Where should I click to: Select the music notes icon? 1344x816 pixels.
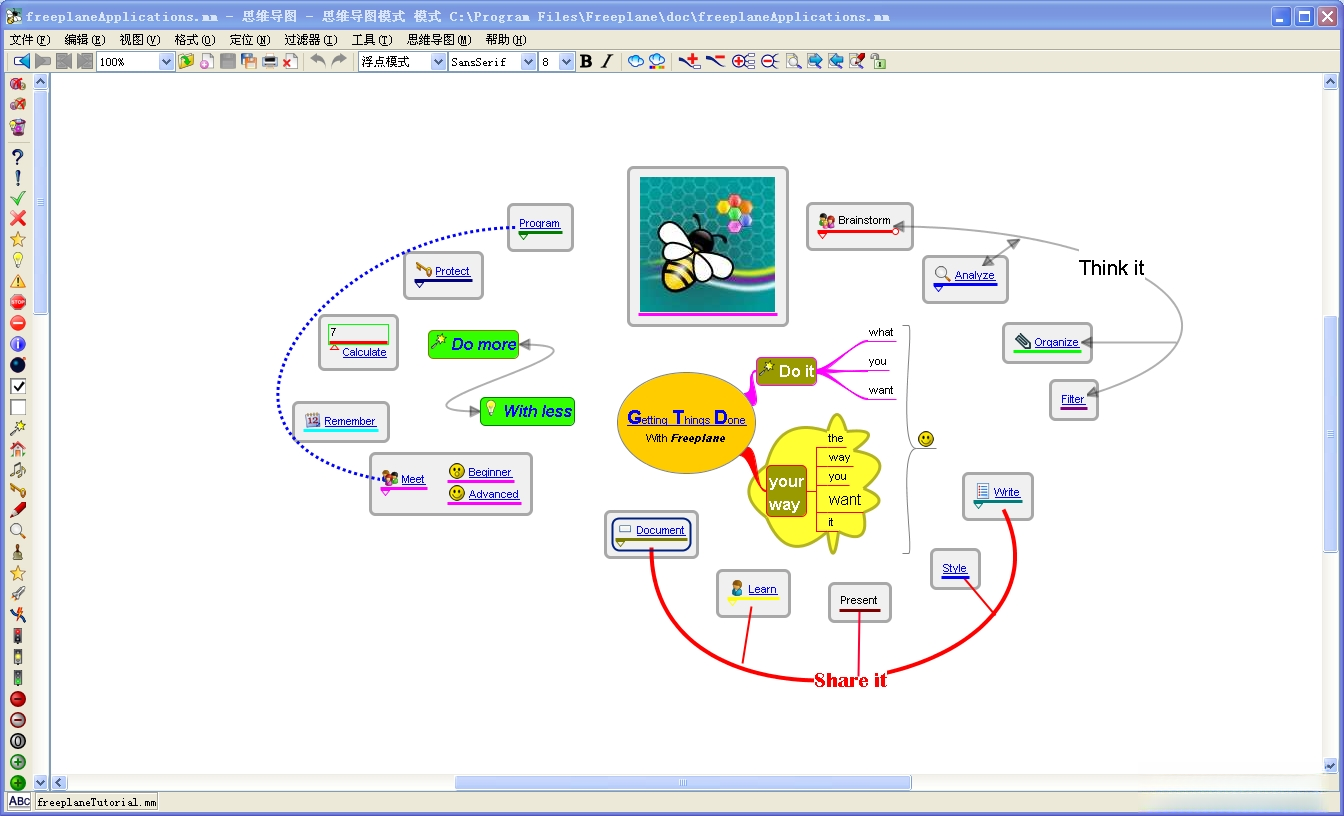pyautogui.click(x=17, y=469)
